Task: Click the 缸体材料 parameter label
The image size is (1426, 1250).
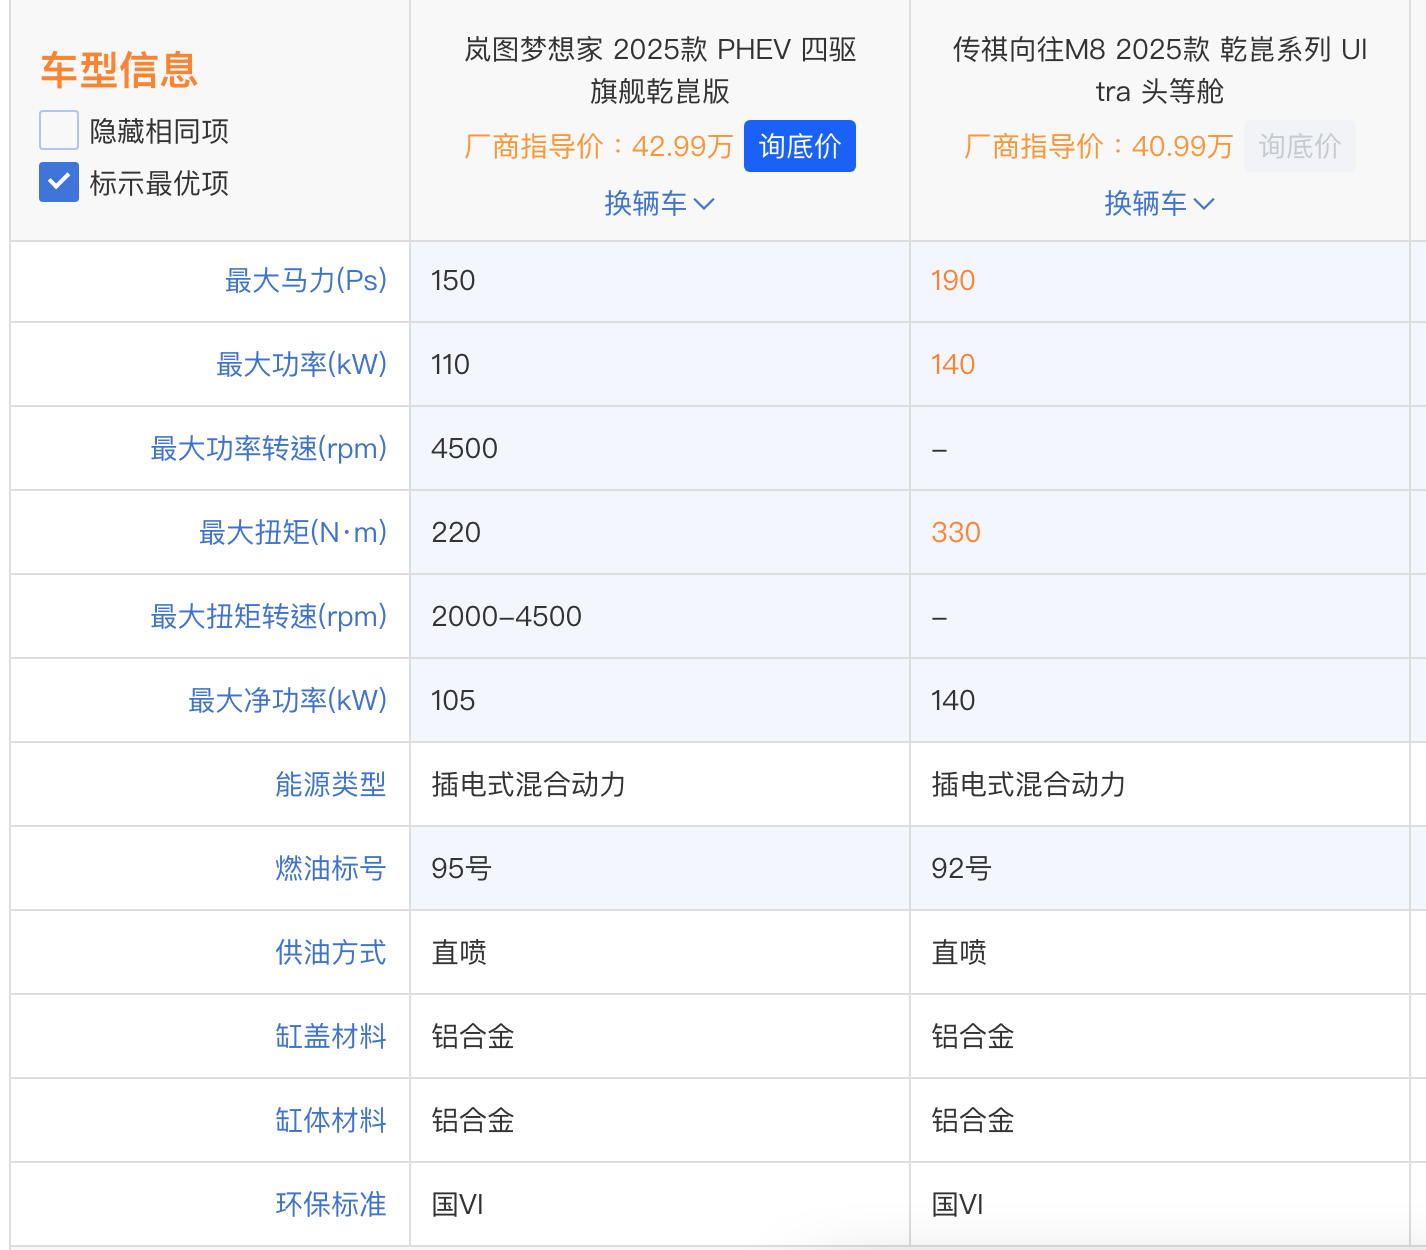Action: coord(331,1120)
